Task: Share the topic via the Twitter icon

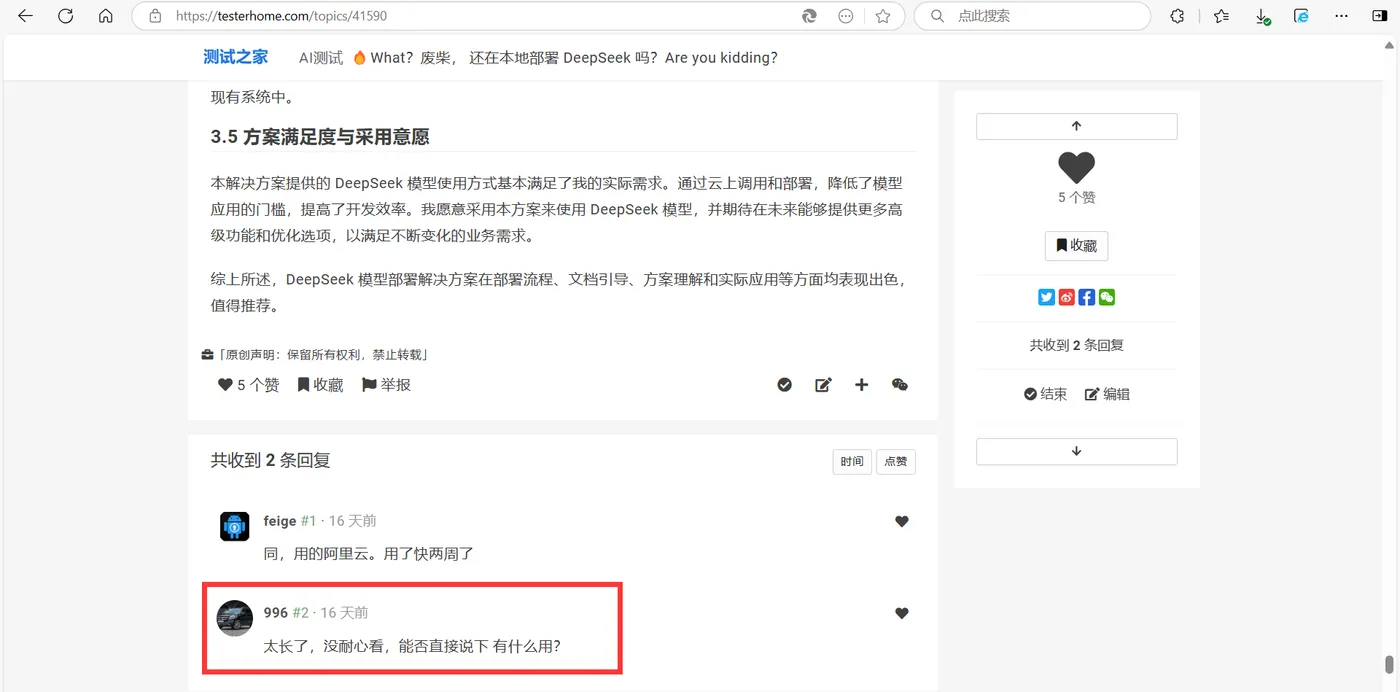Action: click(x=1046, y=297)
